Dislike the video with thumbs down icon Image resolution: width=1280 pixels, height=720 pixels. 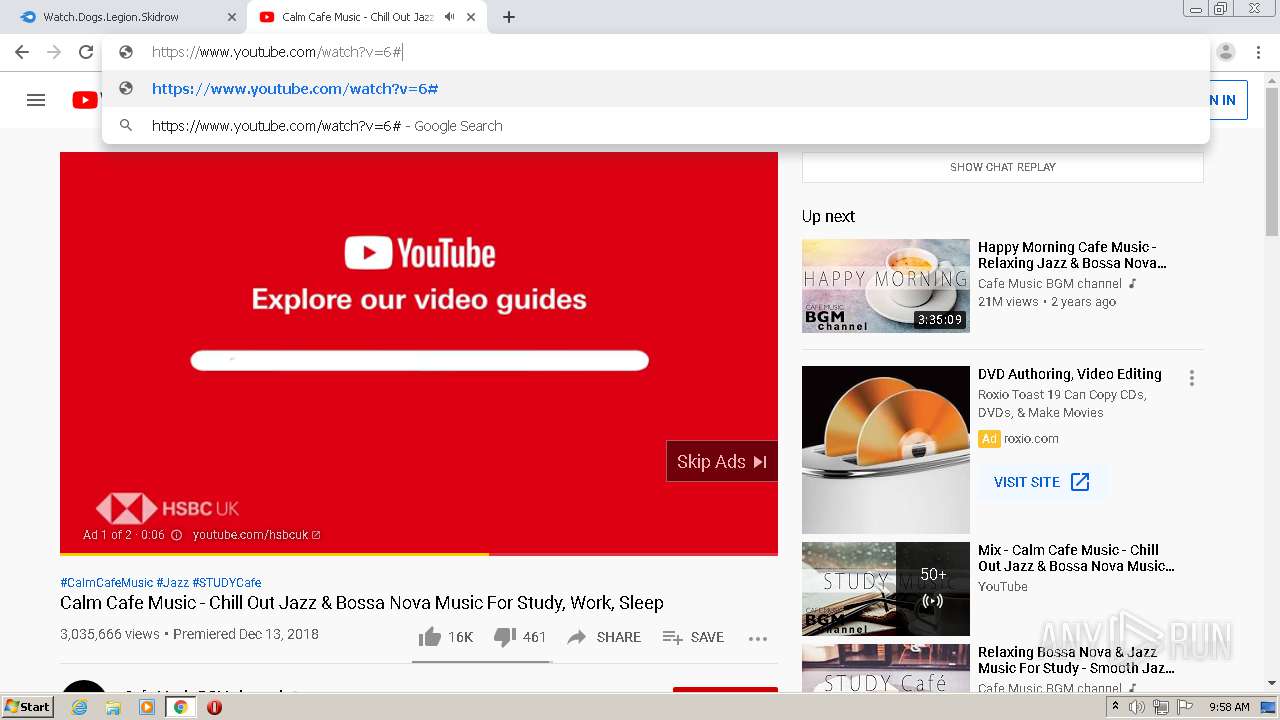coord(505,637)
